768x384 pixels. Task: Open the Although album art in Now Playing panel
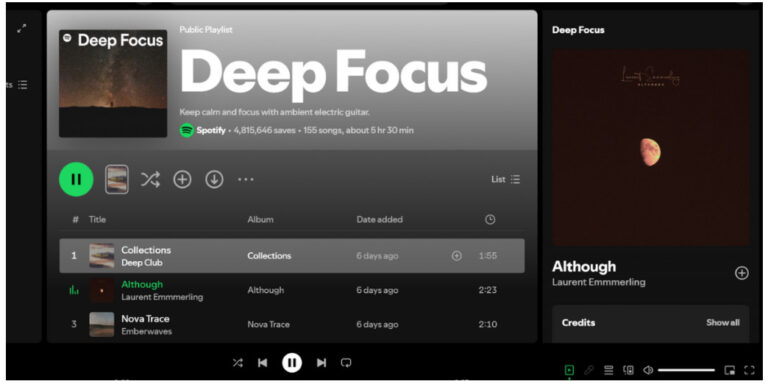[650, 147]
